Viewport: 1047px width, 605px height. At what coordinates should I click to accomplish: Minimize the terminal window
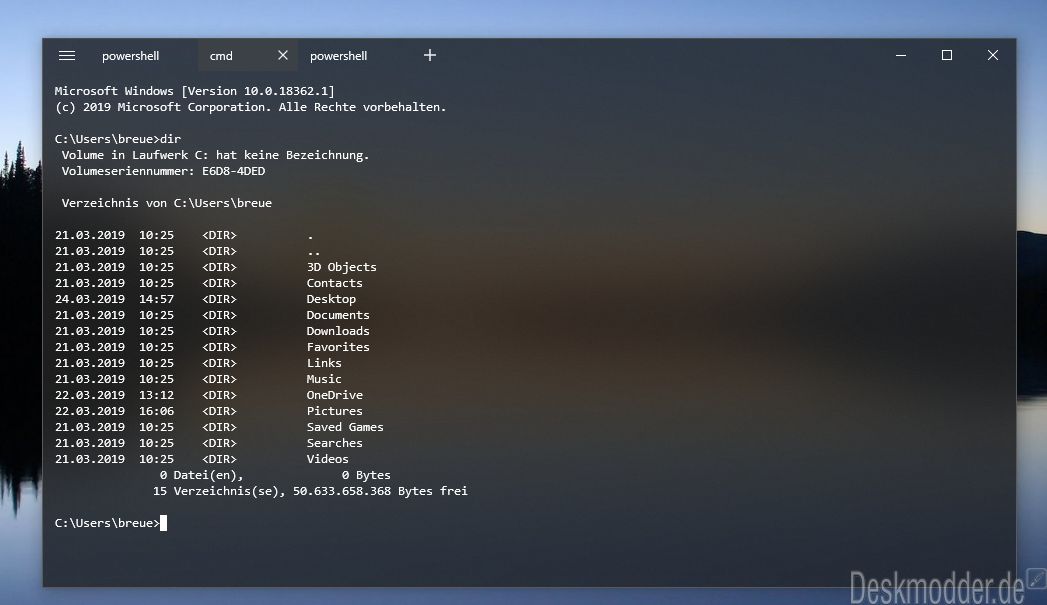(901, 55)
